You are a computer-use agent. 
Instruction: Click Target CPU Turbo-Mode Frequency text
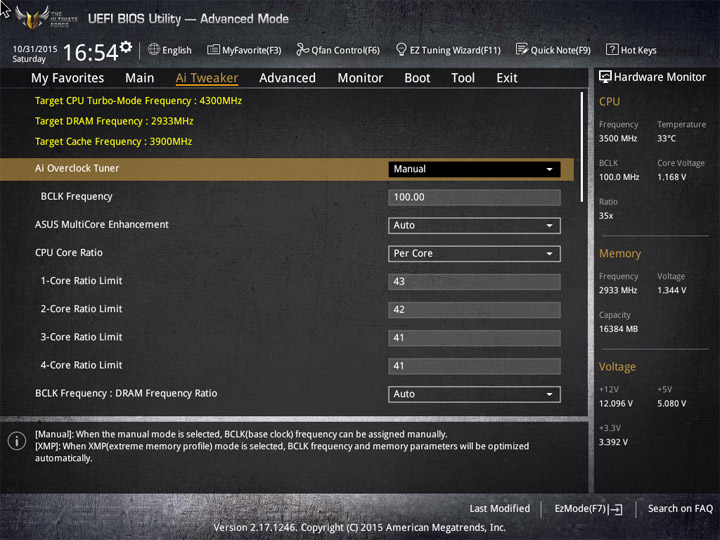(138, 101)
